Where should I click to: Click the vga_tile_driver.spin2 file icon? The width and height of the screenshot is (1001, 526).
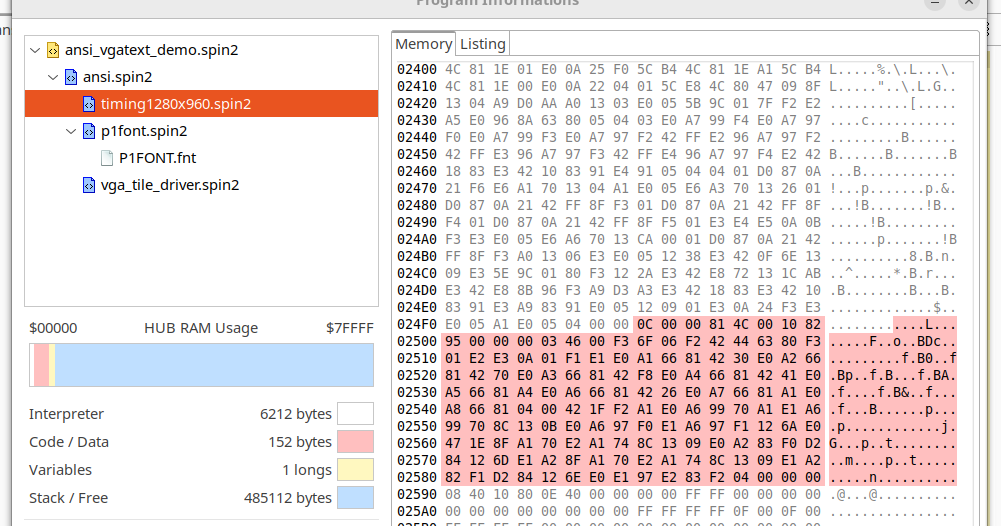[89, 185]
